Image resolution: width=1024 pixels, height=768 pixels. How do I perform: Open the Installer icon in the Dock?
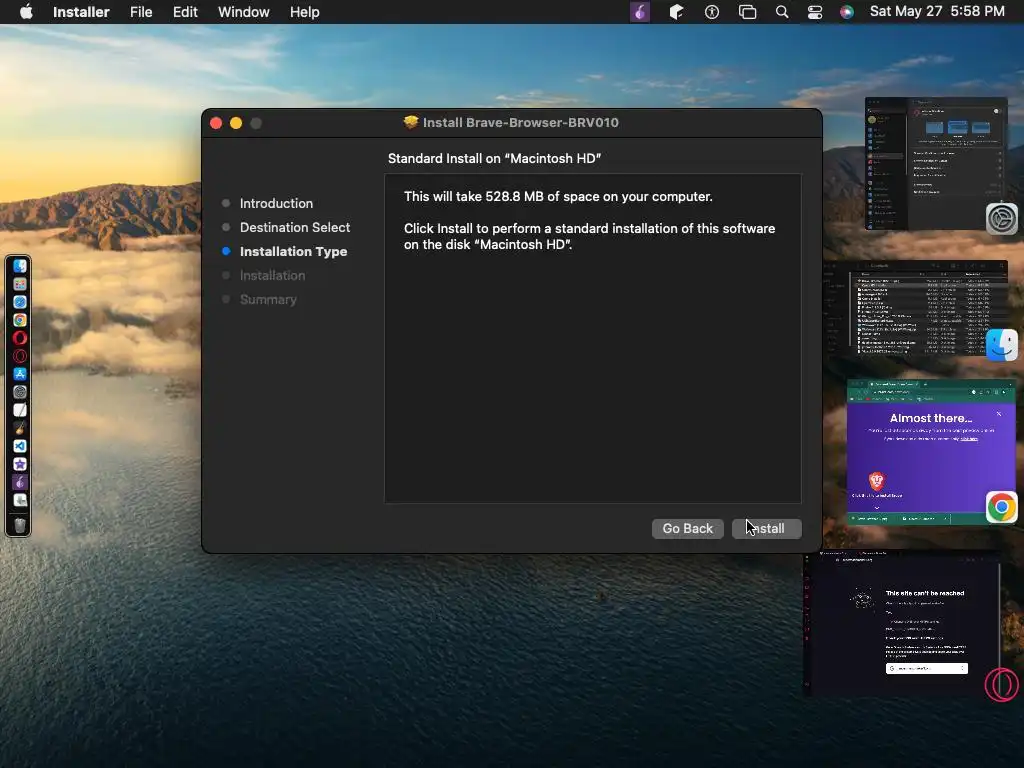(20, 500)
